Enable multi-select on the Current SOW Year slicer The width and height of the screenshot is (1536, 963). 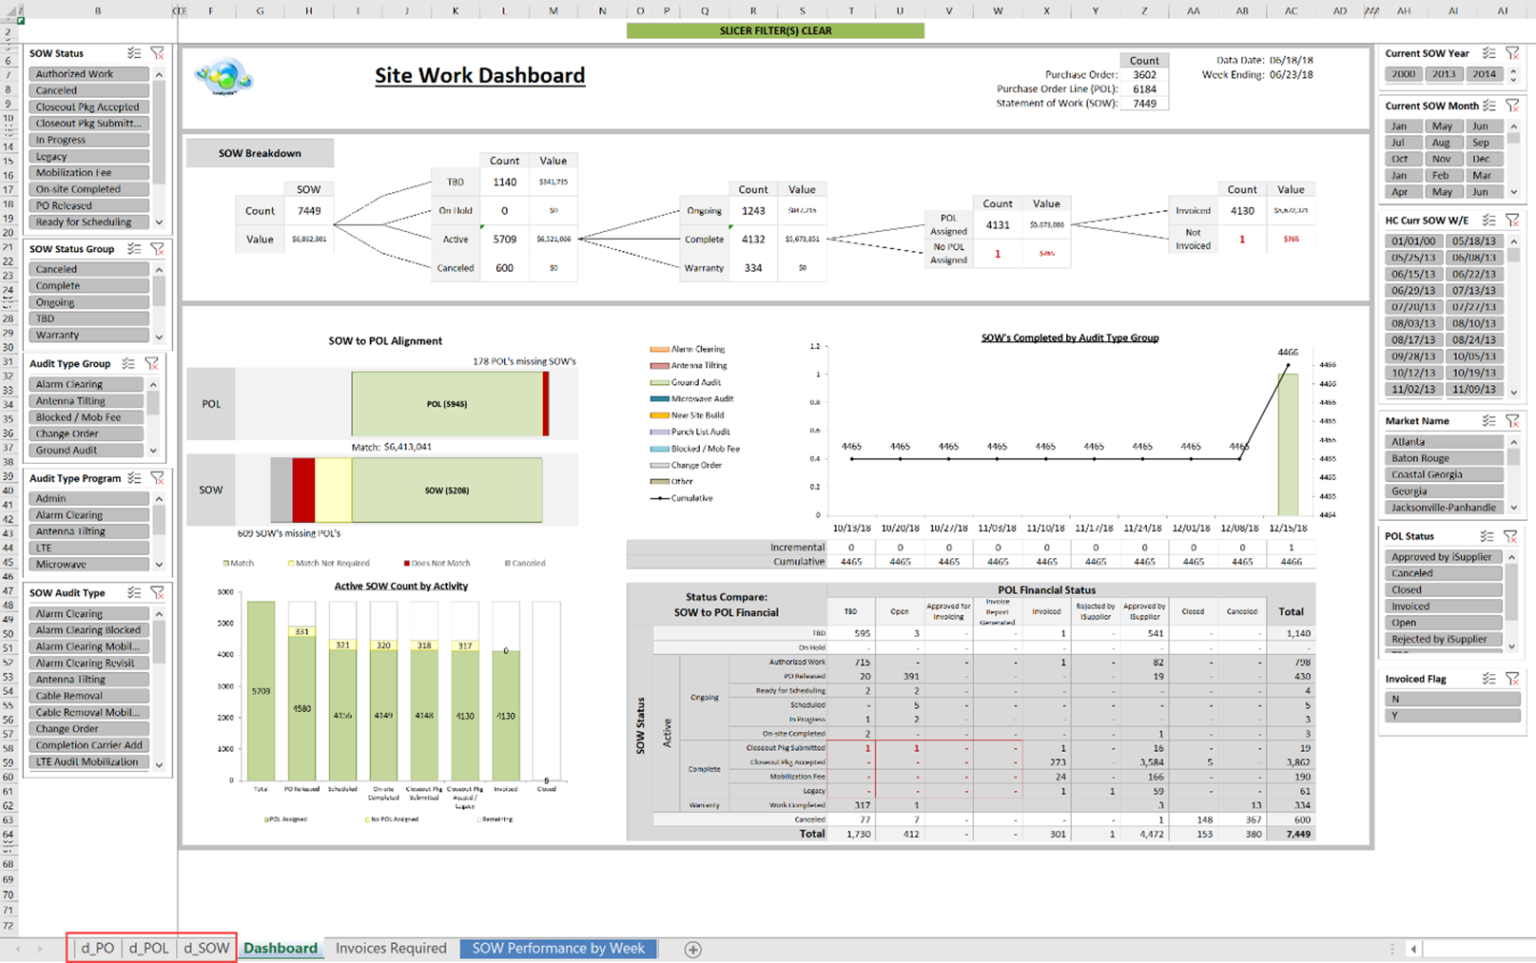[1489, 53]
